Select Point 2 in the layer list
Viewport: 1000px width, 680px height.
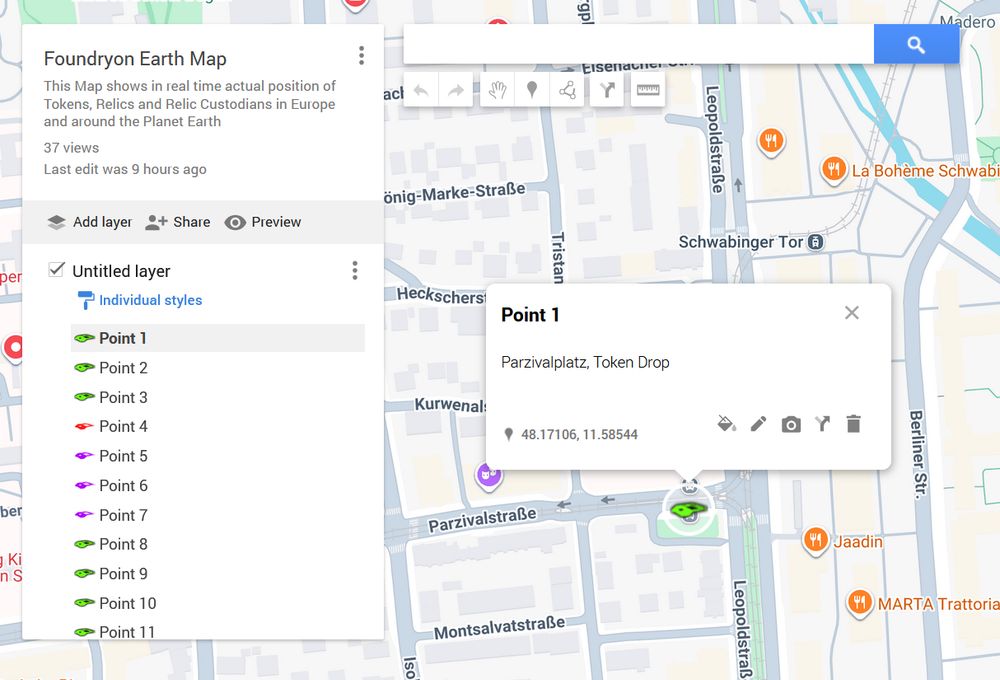217,368
